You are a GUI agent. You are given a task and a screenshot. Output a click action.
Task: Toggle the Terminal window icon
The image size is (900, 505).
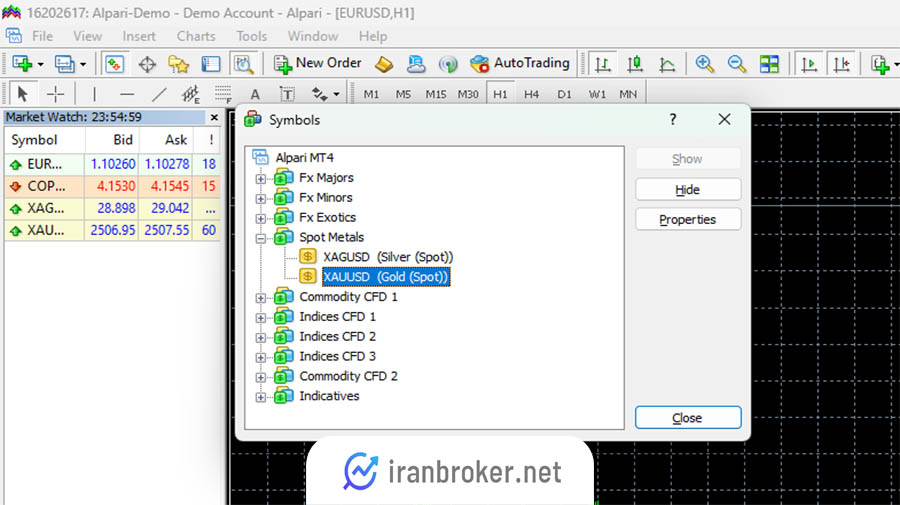[211, 64]
